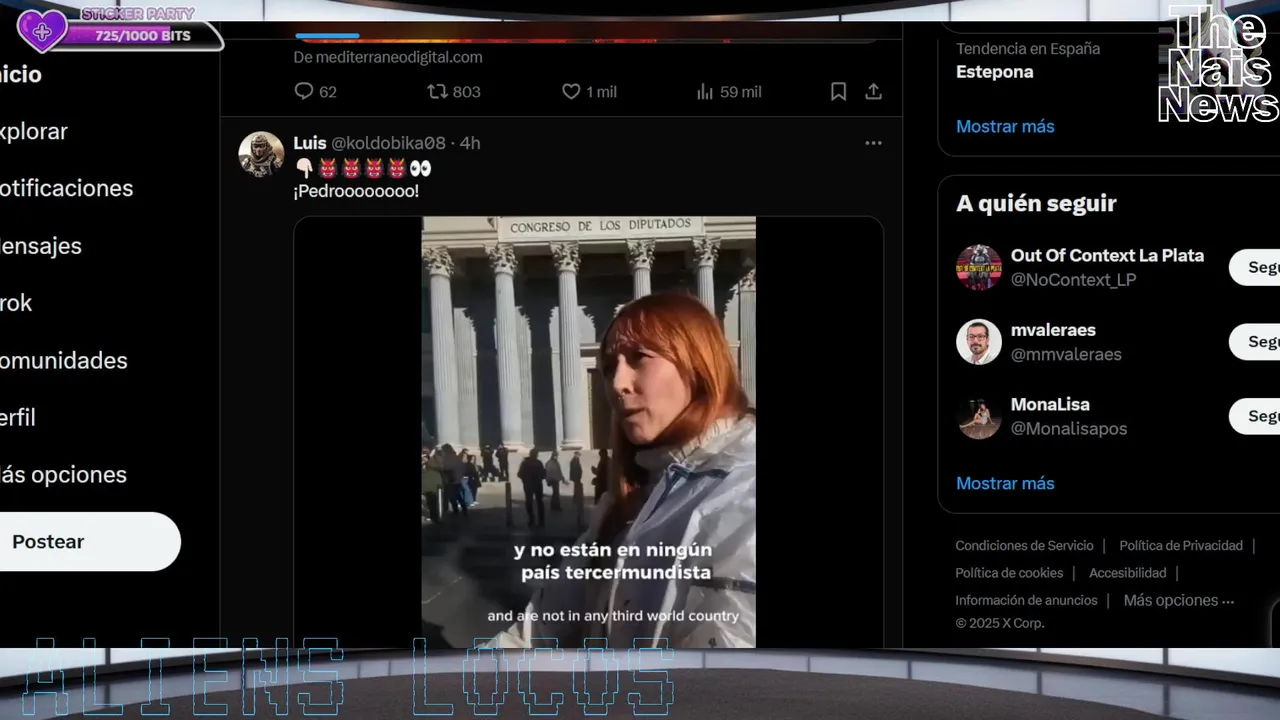Screen dimensions: 1280x720
Task: Open Mensajes in sidebar
Action: click(x=40, y=245)
